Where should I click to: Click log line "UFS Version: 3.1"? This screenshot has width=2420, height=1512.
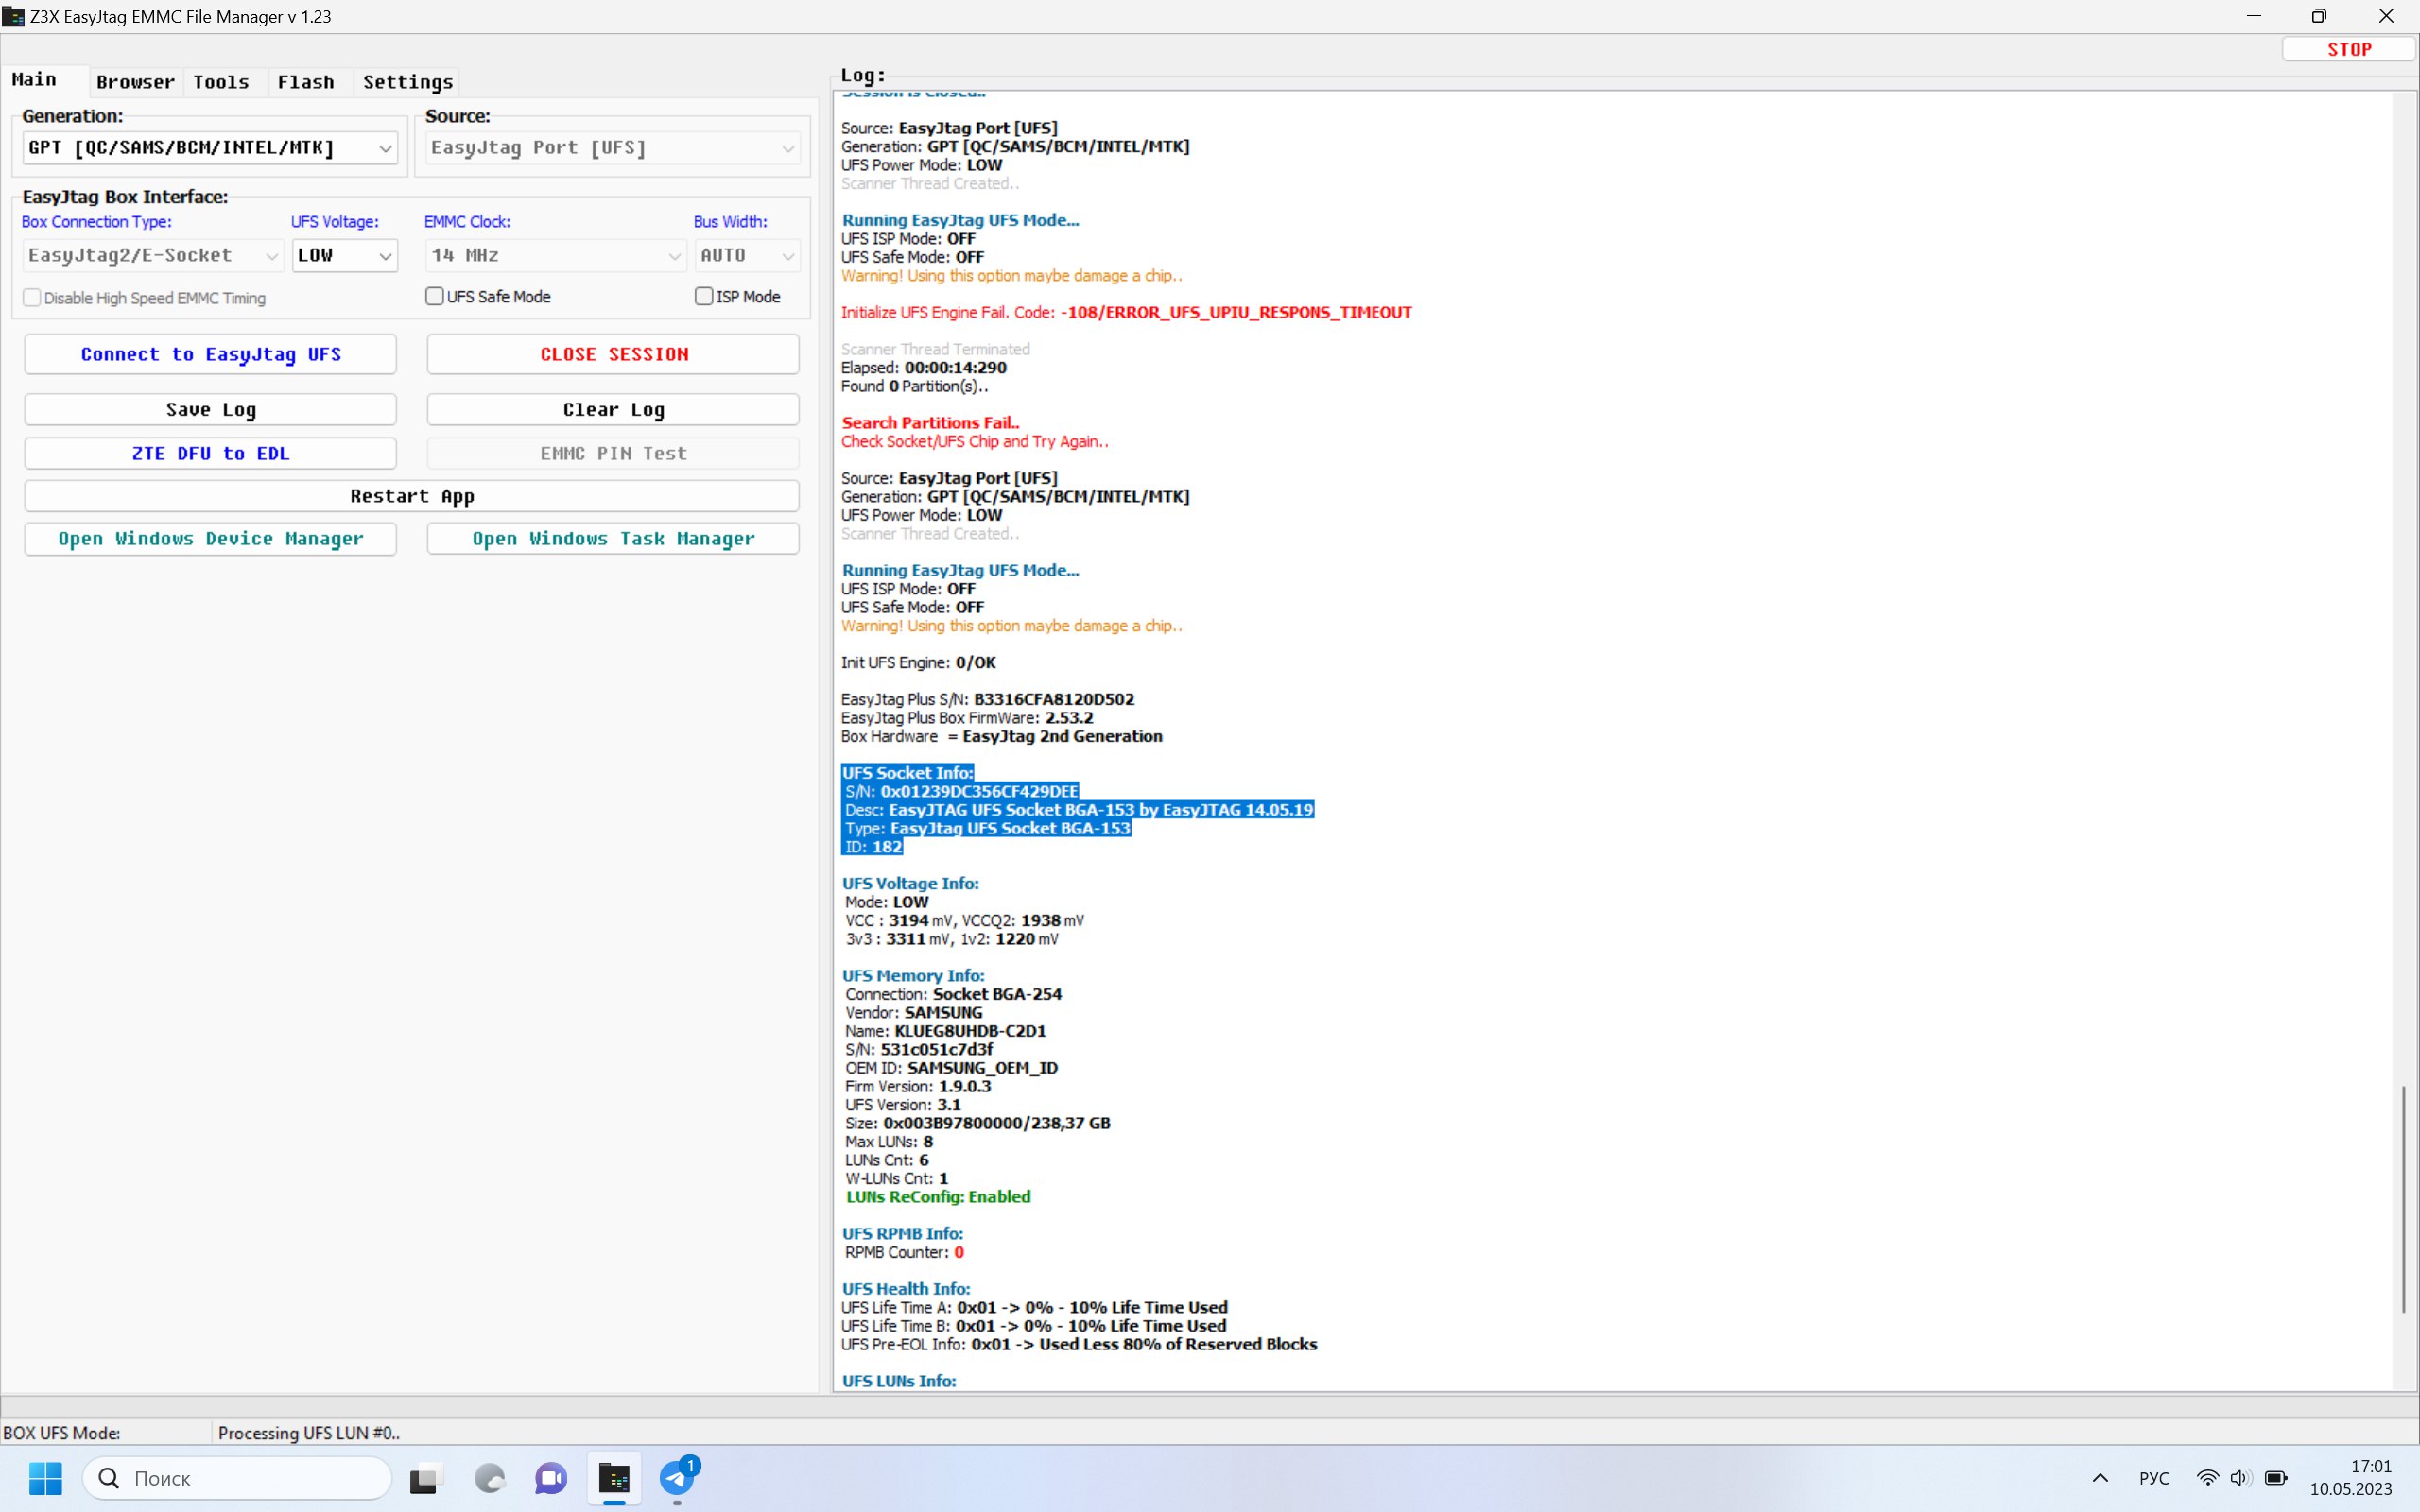(x=903, y=1105)
